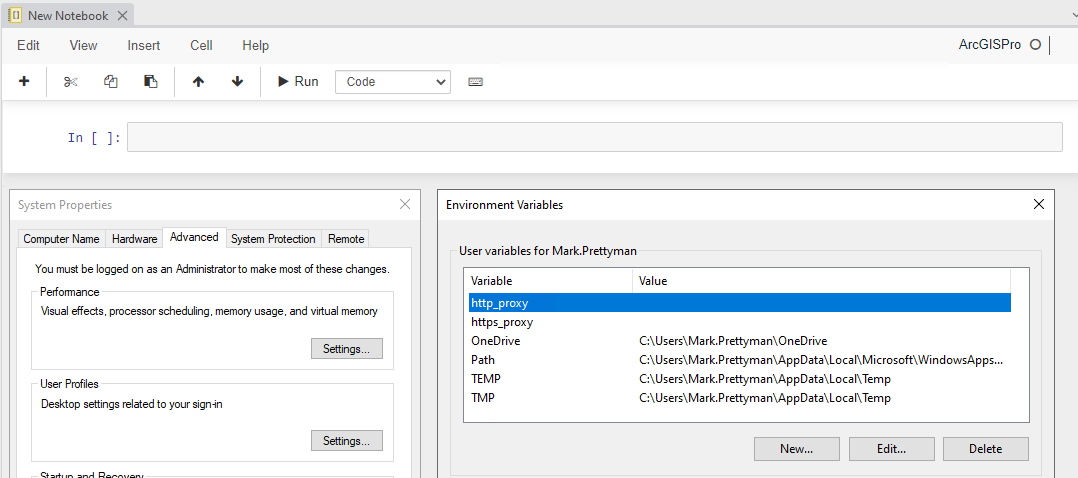Click the Performance Settings button
1078x478 pixels.
point(346,349)
